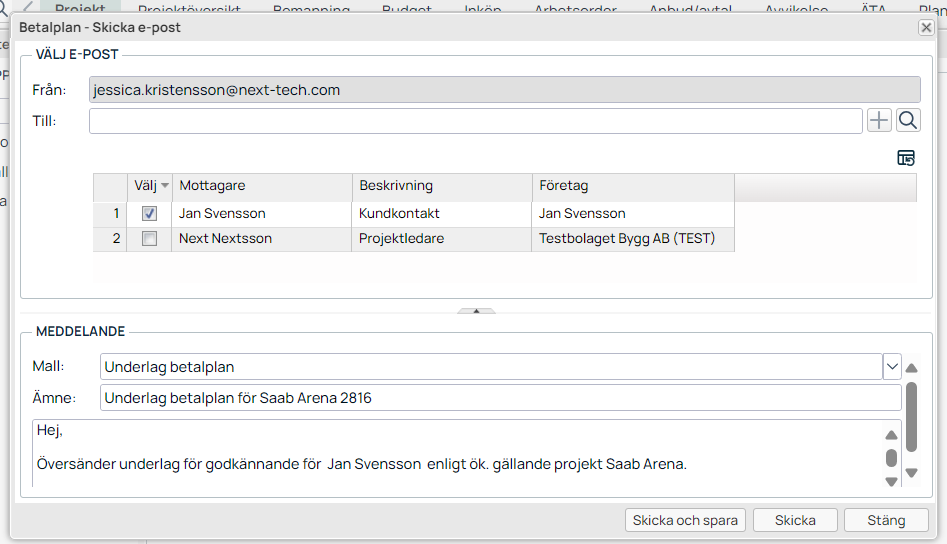This screenshot has height=544, width=947.
Task: Add recipient with the plus icon
Action: click(879, 121)
